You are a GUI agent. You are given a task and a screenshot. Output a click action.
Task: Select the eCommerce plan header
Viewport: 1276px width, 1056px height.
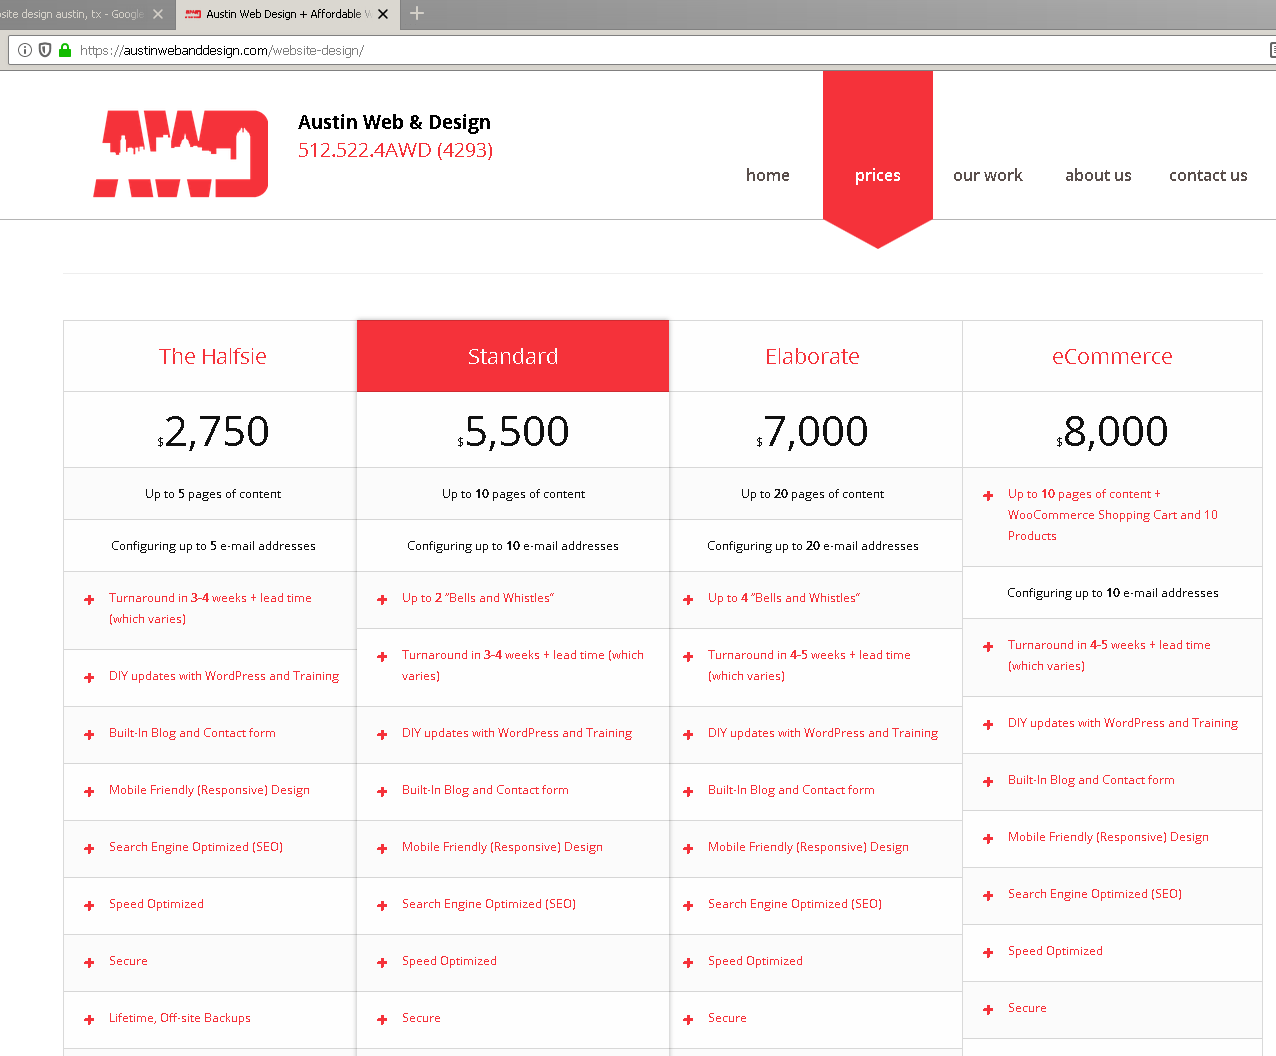coord(1112,356)
